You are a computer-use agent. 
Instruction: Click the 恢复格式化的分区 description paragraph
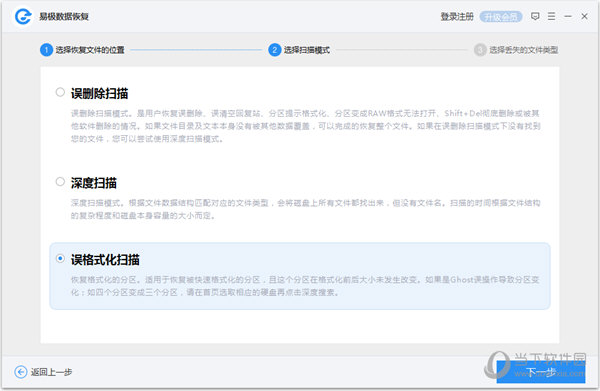point(305,286)
